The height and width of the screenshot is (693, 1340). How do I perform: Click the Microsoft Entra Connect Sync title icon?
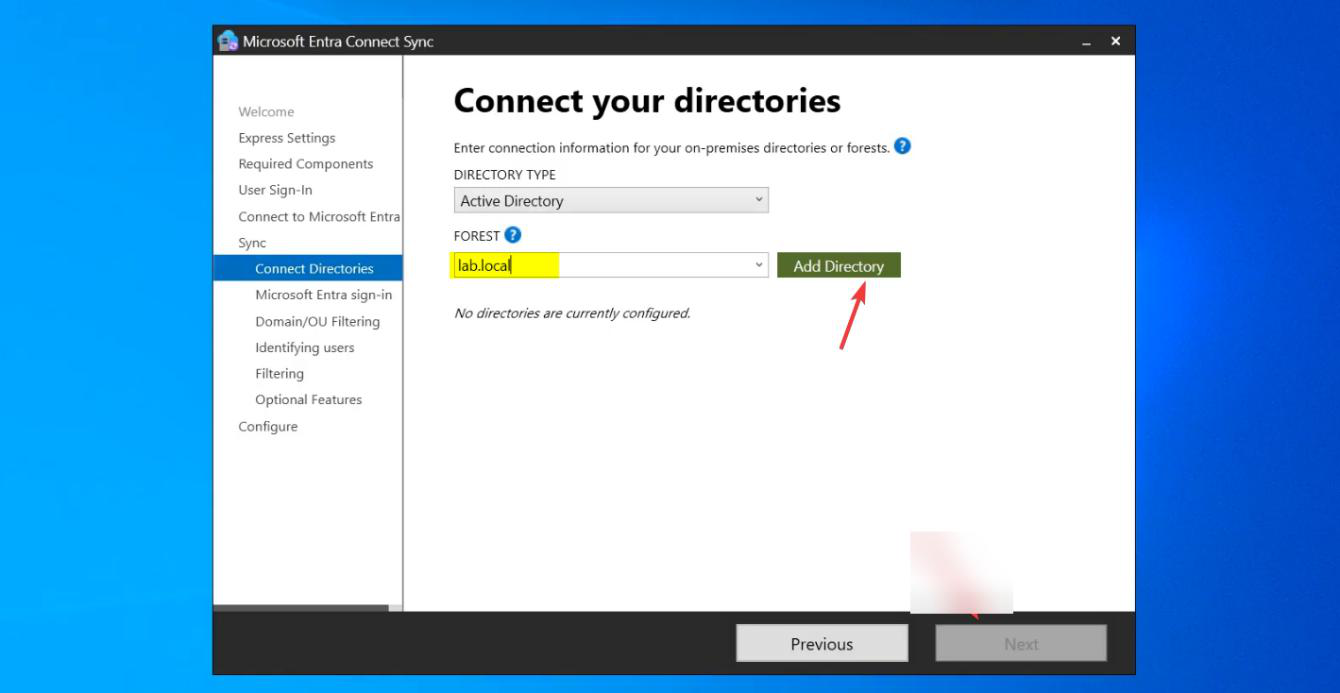(x=227, y=41)
